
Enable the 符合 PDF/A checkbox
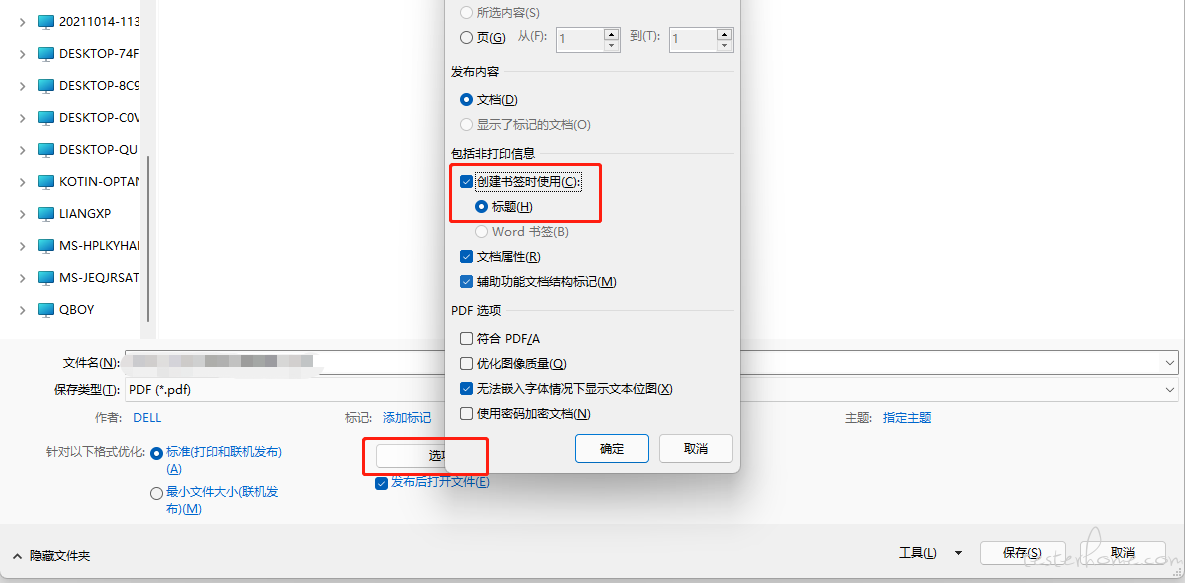466,338
